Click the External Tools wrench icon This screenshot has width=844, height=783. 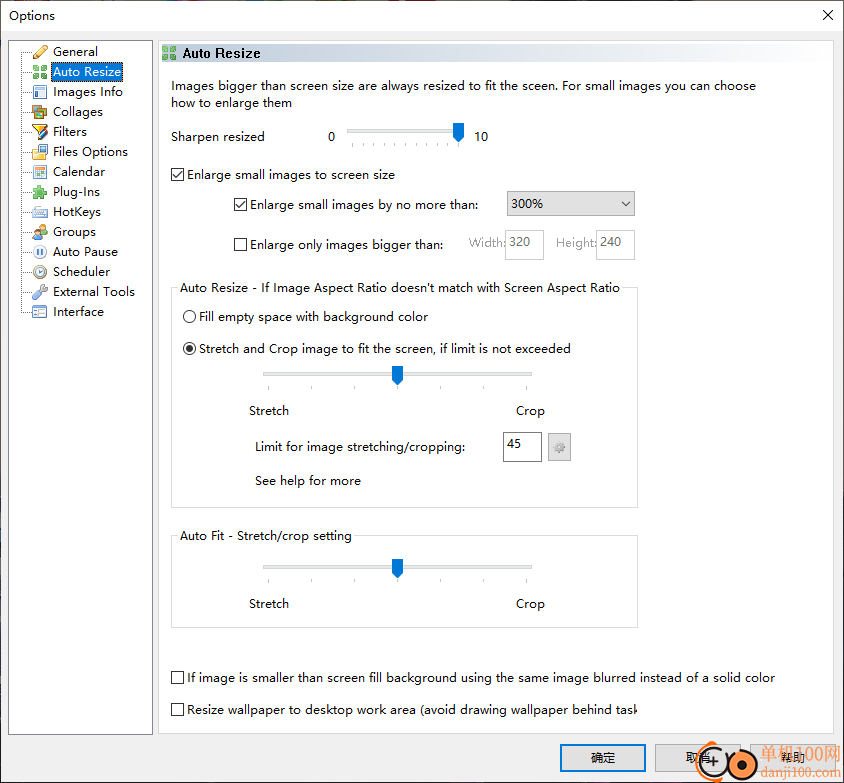(40, 292)
